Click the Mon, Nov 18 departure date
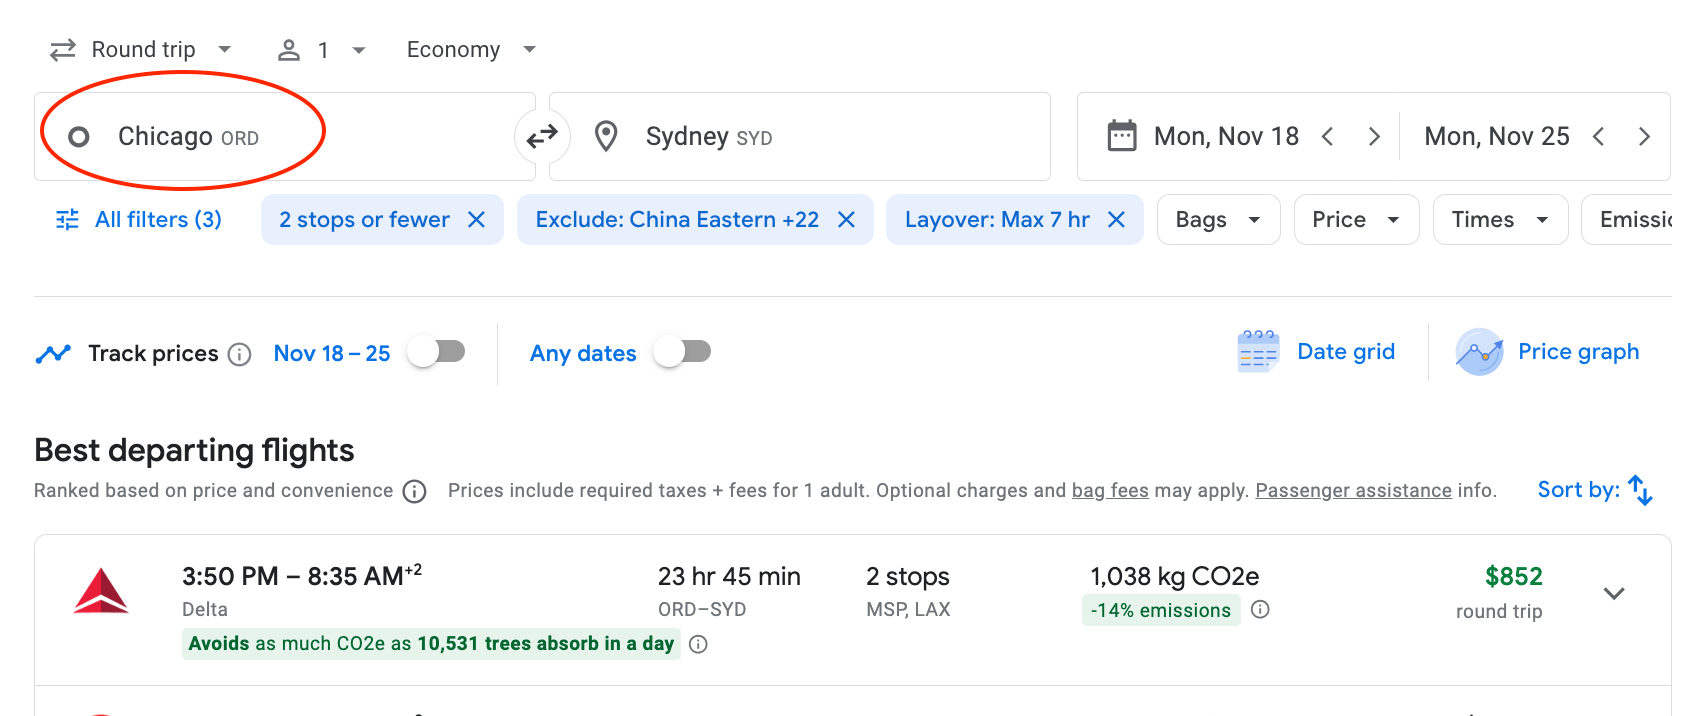Image resolution: width=1700 pixels, height=716 pixels. point(1226,136)
